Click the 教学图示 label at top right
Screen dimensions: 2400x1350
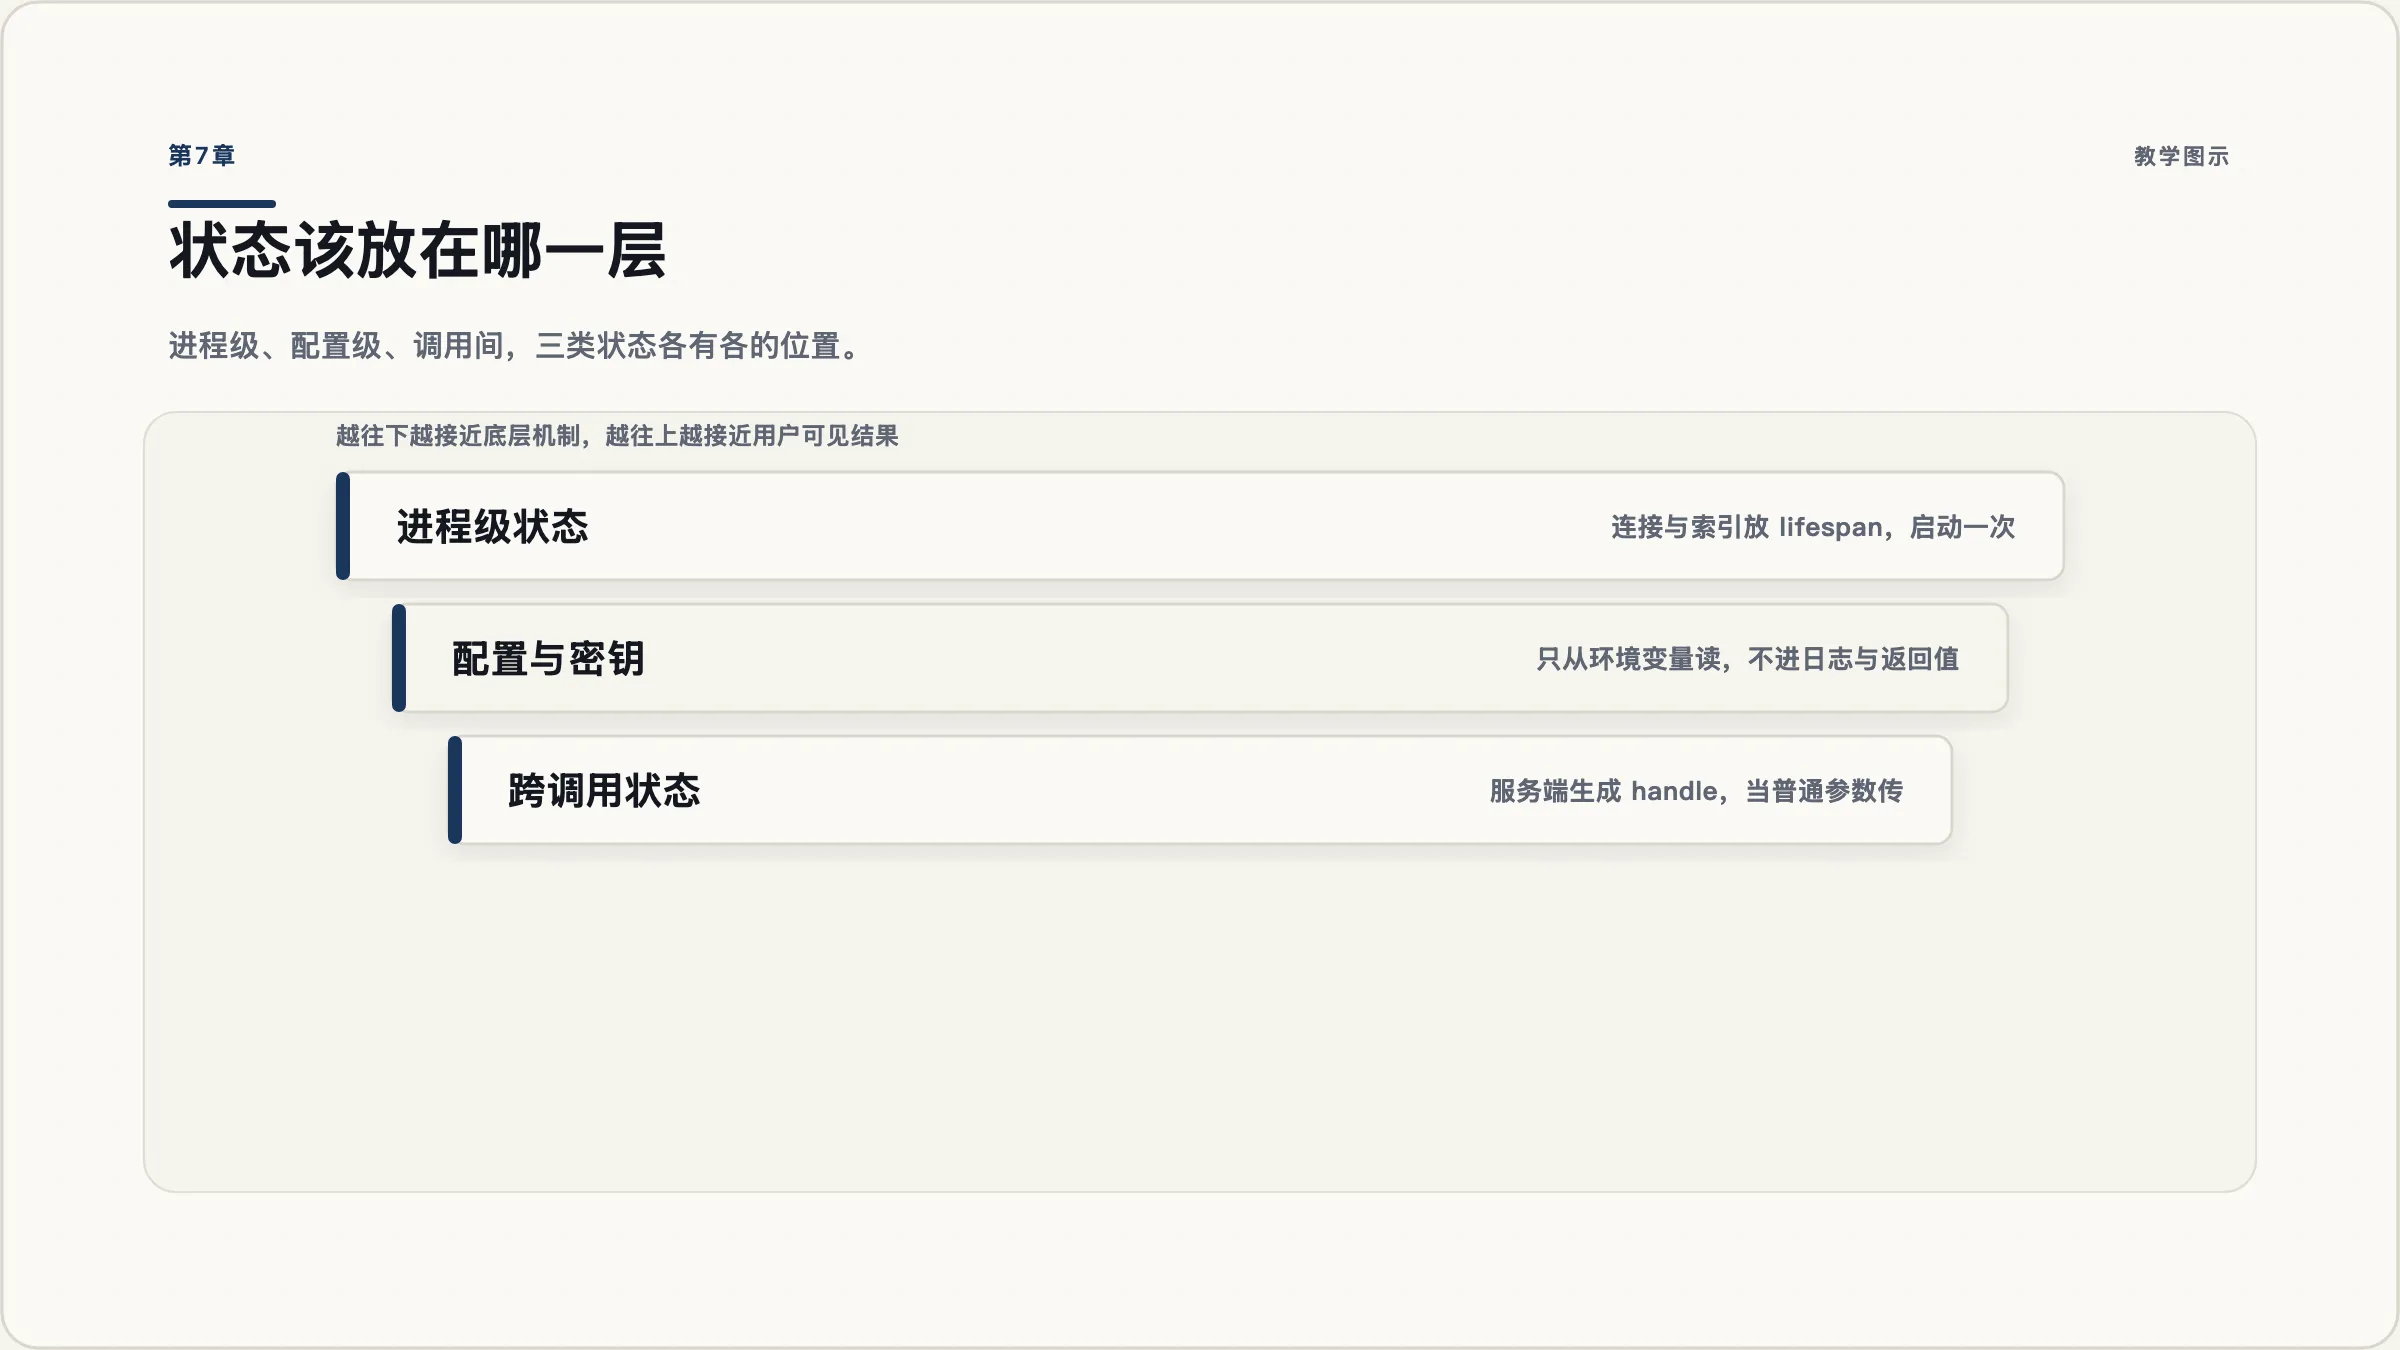[x=2181, y=157]
